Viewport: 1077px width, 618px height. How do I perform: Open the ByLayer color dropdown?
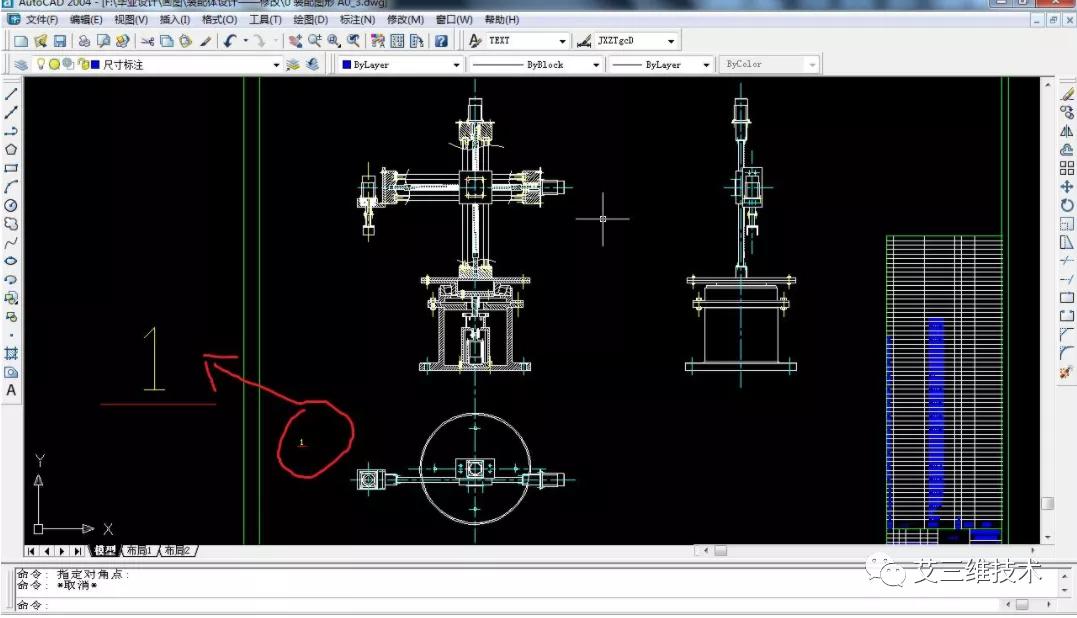(x=457, y=65)
